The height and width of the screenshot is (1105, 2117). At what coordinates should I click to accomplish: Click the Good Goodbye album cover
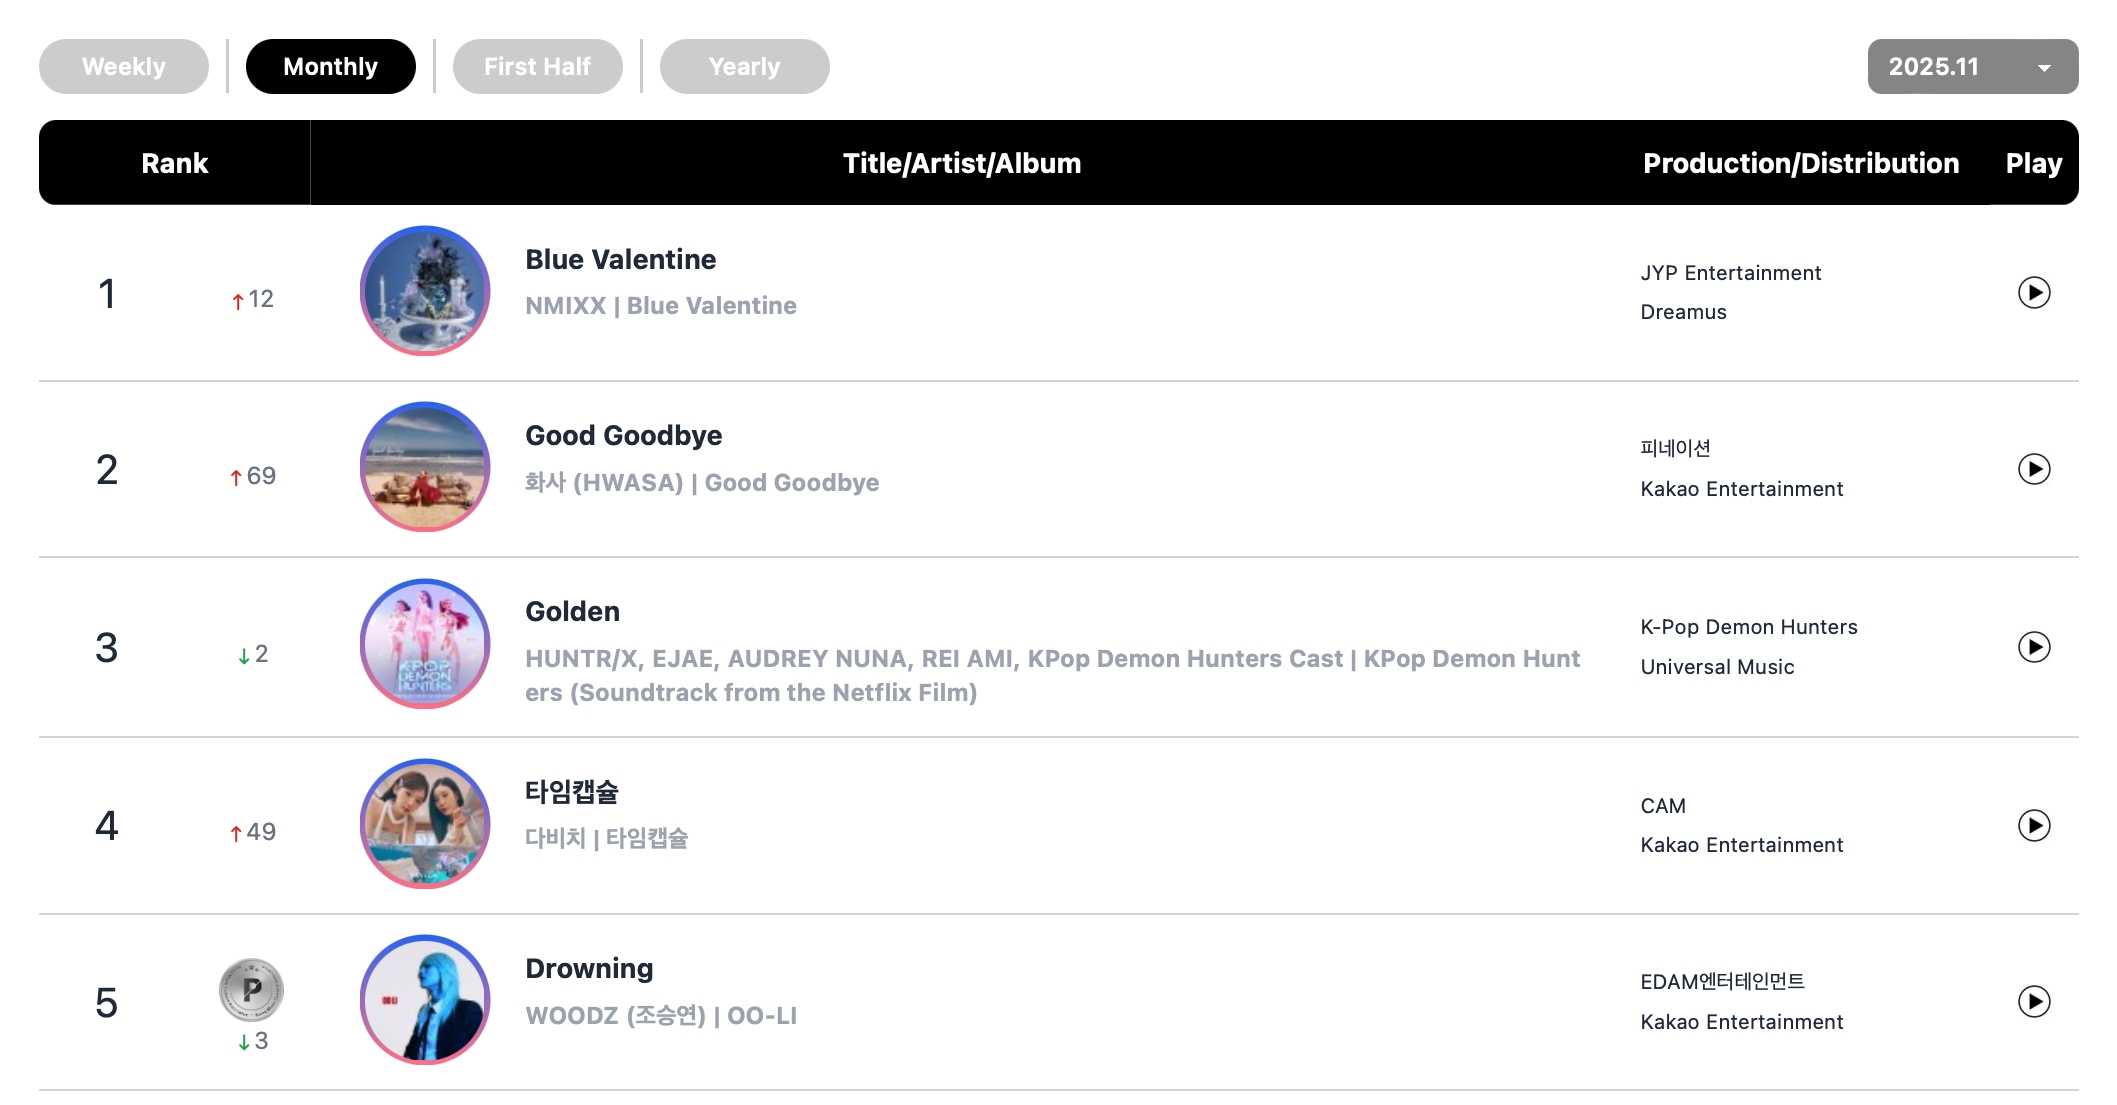(425, 467)
